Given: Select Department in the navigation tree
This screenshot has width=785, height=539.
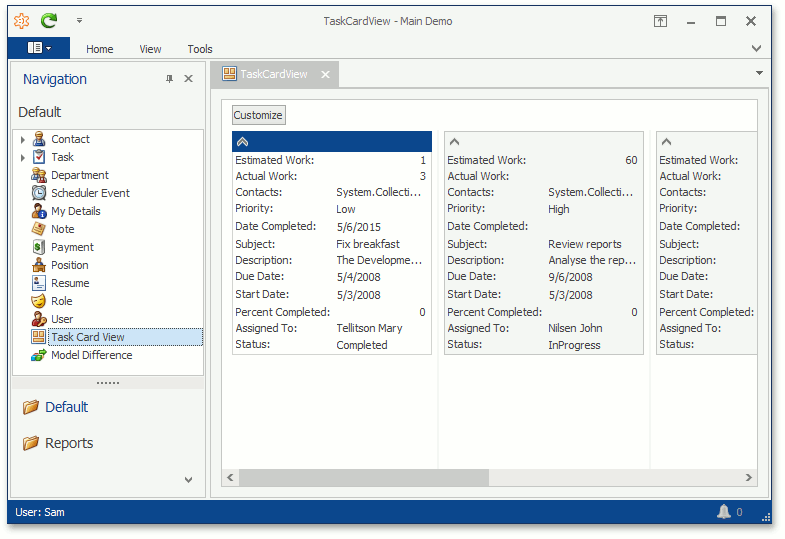Looking at the screenshot, I should click(80, 175).
